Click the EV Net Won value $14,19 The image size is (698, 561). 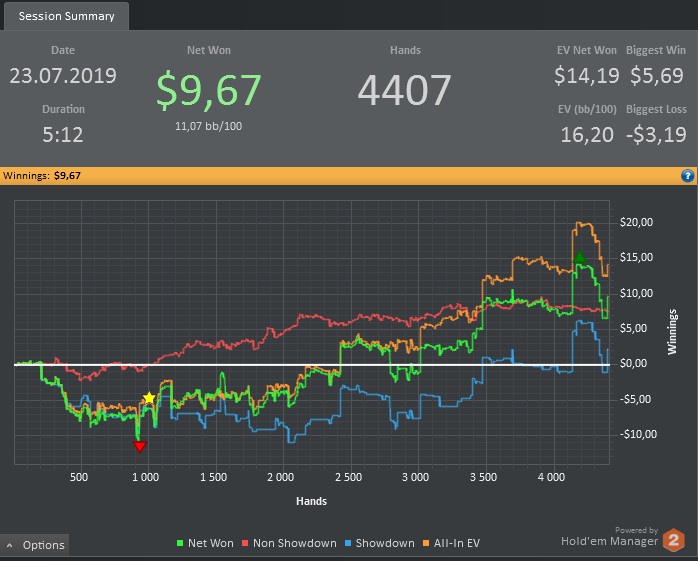coord(587,76)
